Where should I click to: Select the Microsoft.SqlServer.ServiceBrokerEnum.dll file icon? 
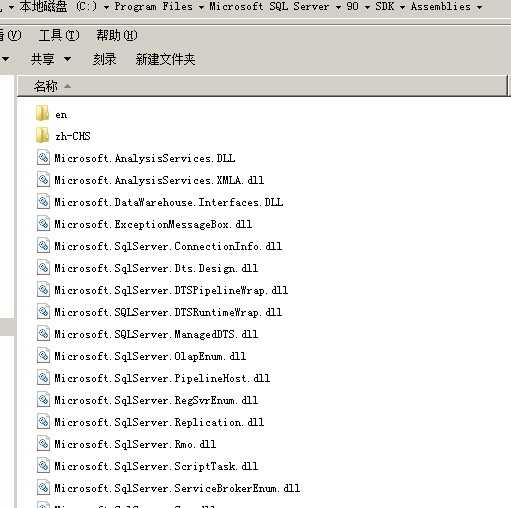[43, 488]
